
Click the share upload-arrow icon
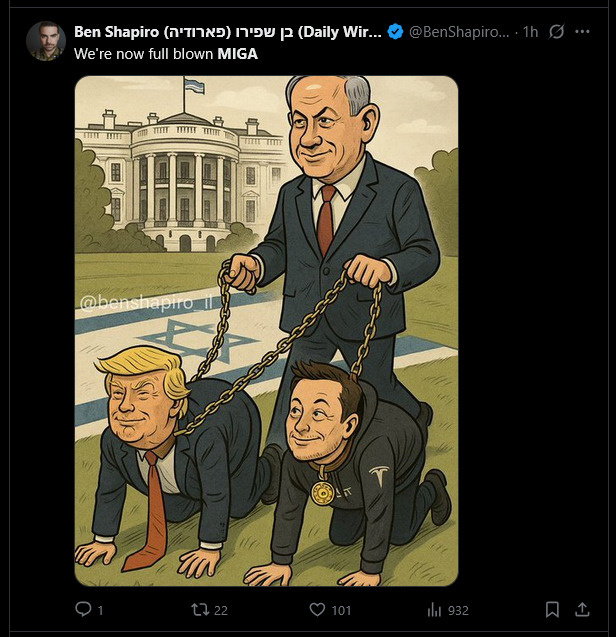582,609
